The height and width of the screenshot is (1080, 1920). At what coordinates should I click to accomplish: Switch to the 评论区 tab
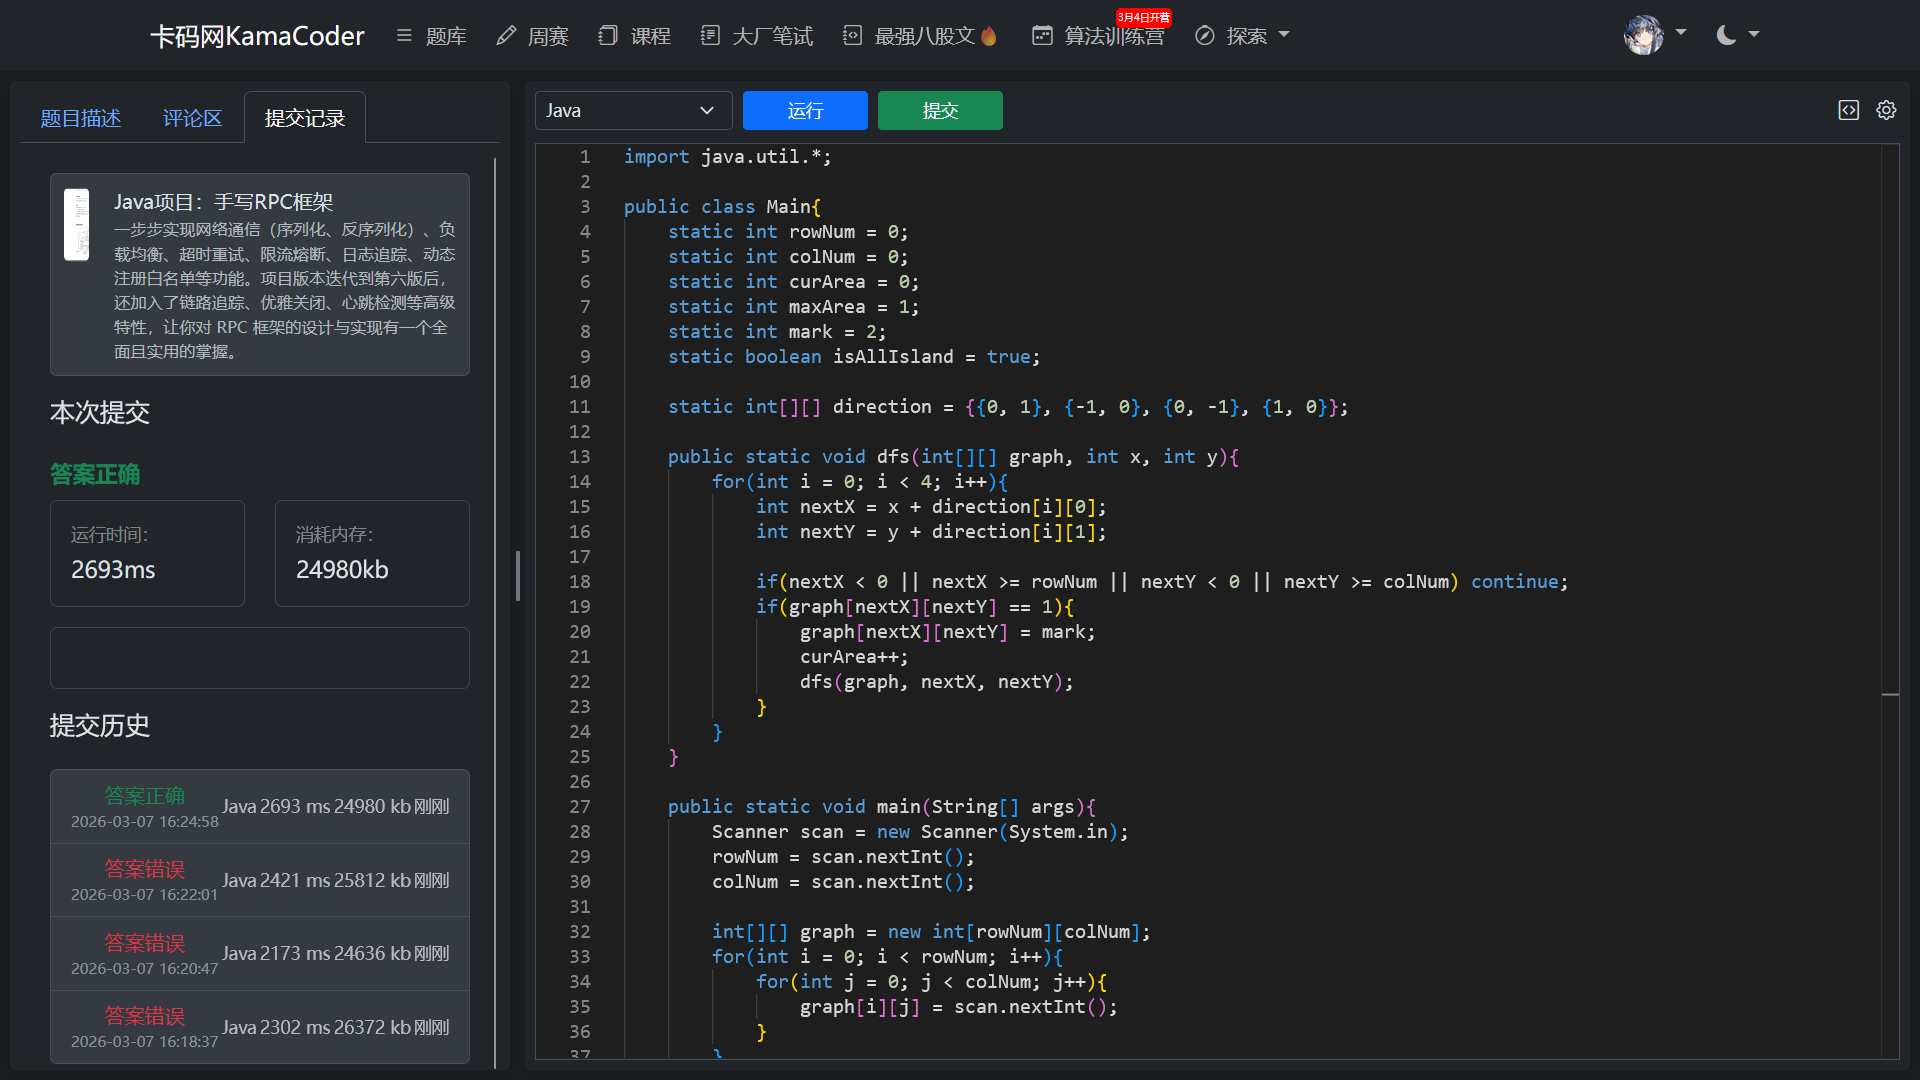192,118
